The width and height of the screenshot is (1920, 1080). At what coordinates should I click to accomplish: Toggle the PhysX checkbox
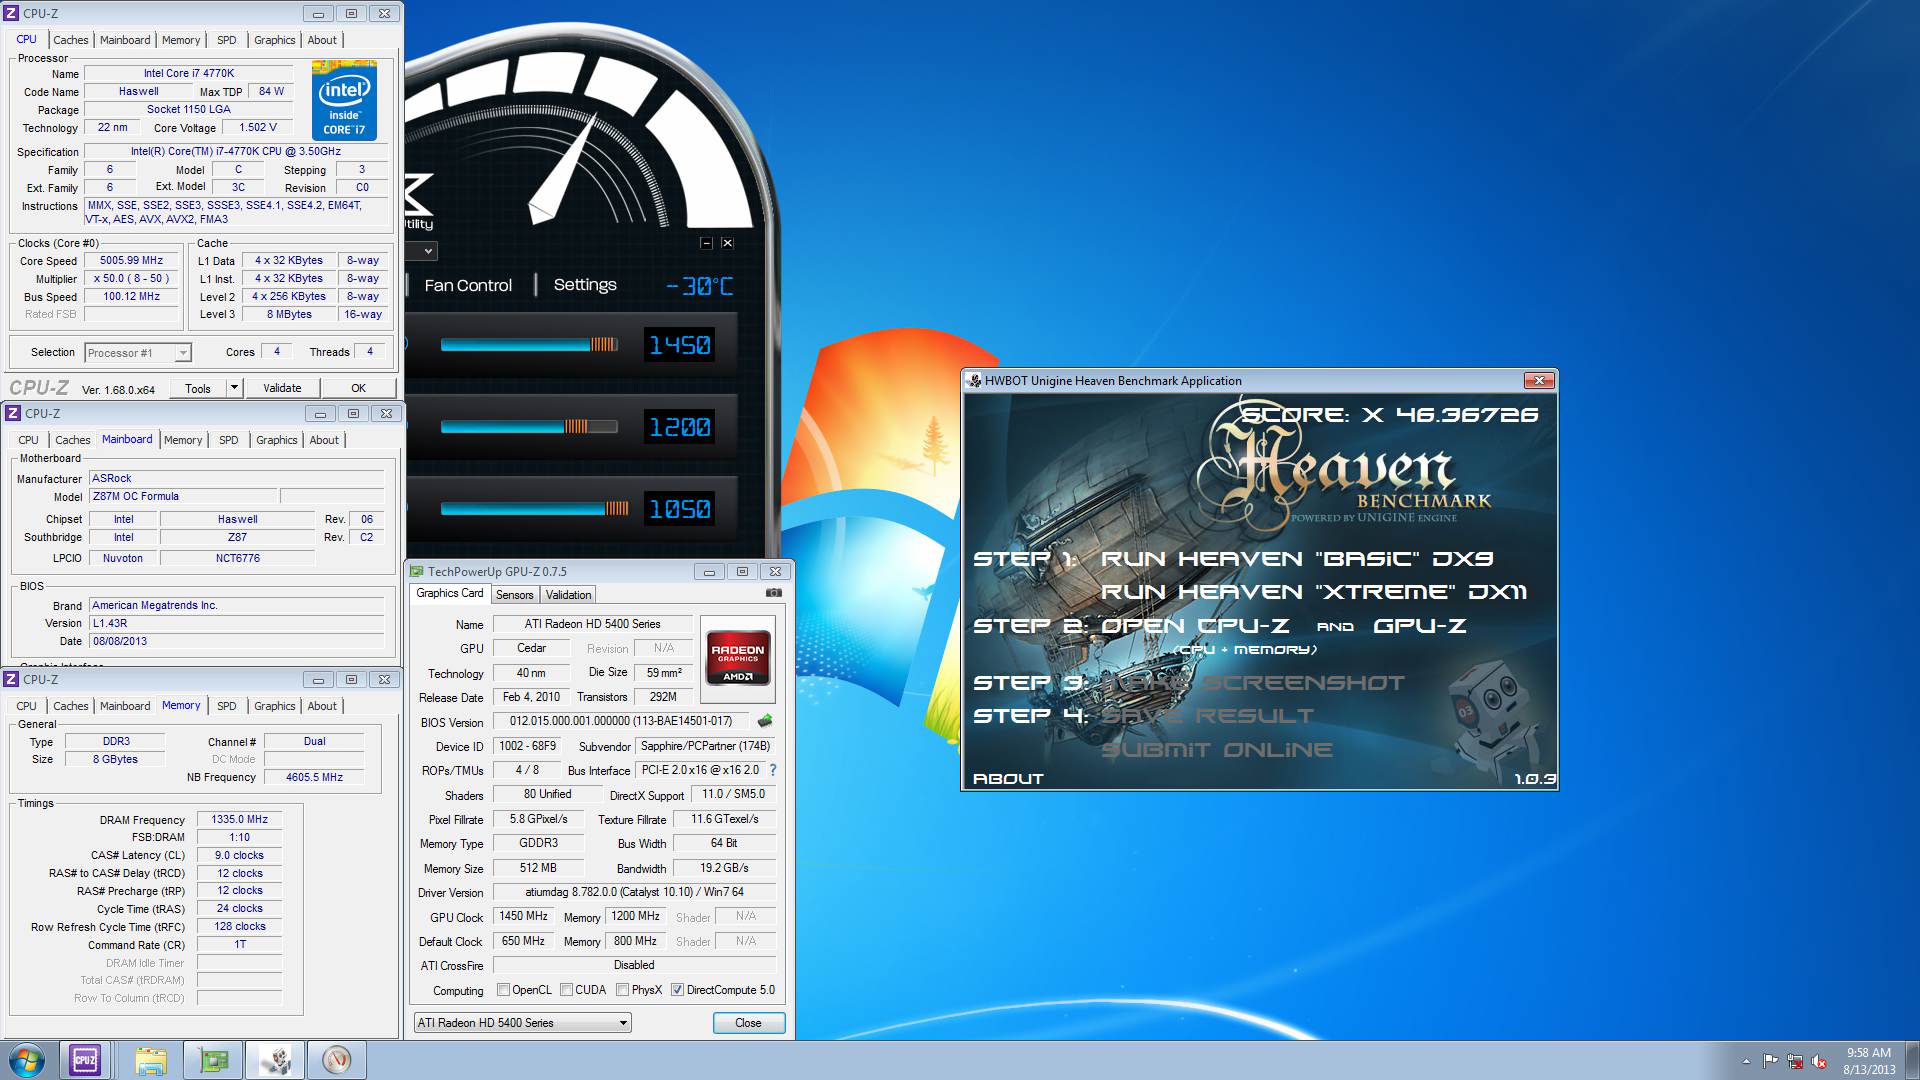point(622,990)
